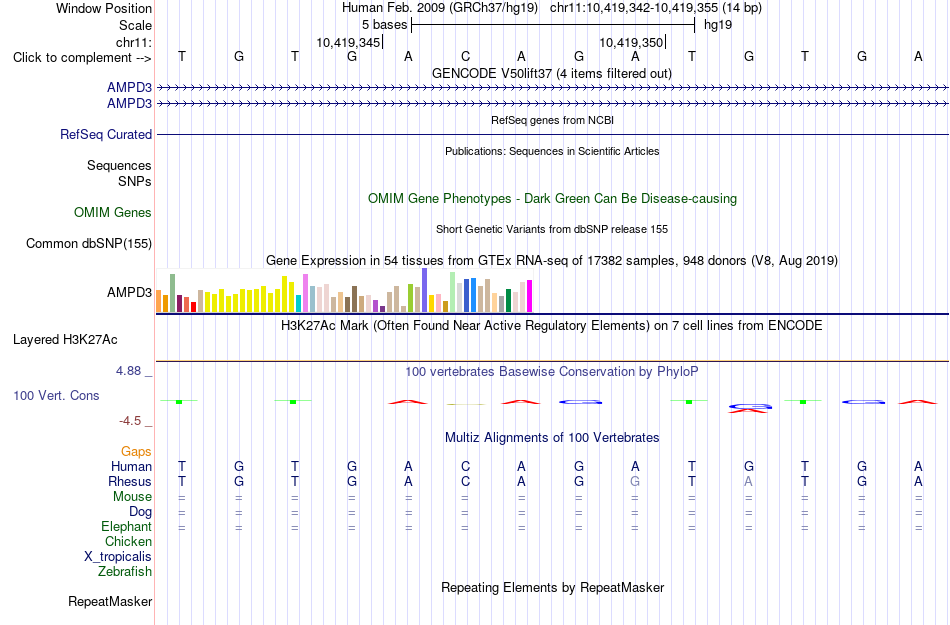Click blue G with inverted red A logo
This screenshot has height=625, width=950.
(x=749, y=408)
